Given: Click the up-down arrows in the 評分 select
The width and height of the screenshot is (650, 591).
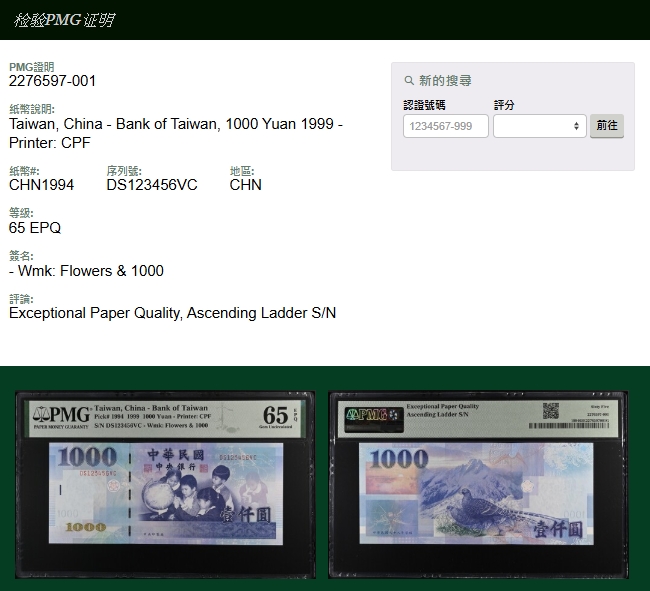Looking at the screenshot, I should (576, 126).
